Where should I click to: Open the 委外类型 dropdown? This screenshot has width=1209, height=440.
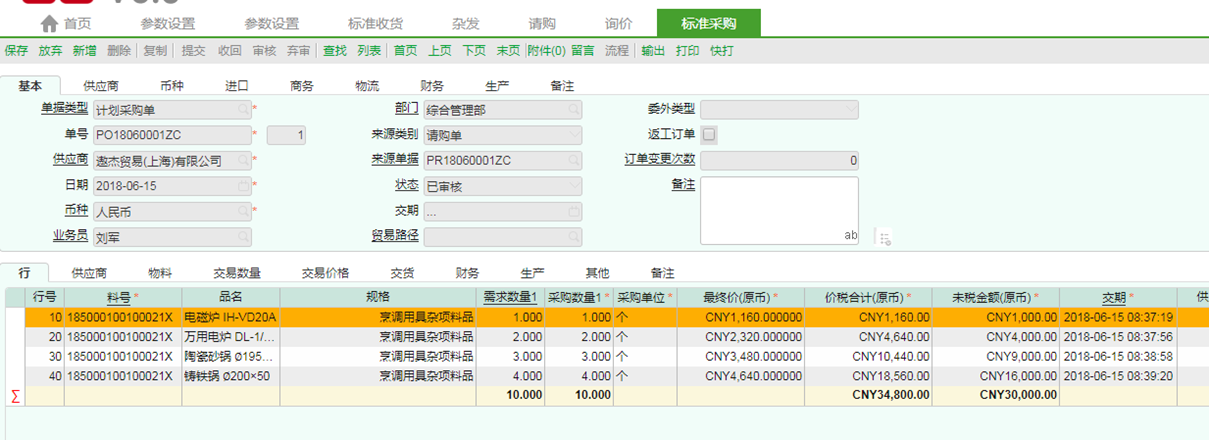[x=849, y=109]
